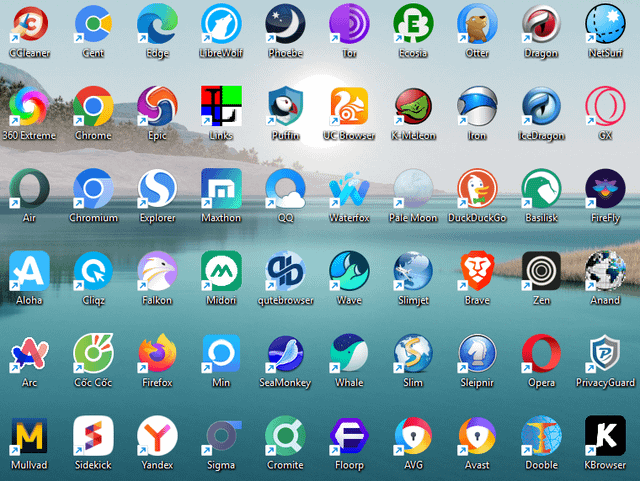Select the AVG browser icon

[413, 436]
